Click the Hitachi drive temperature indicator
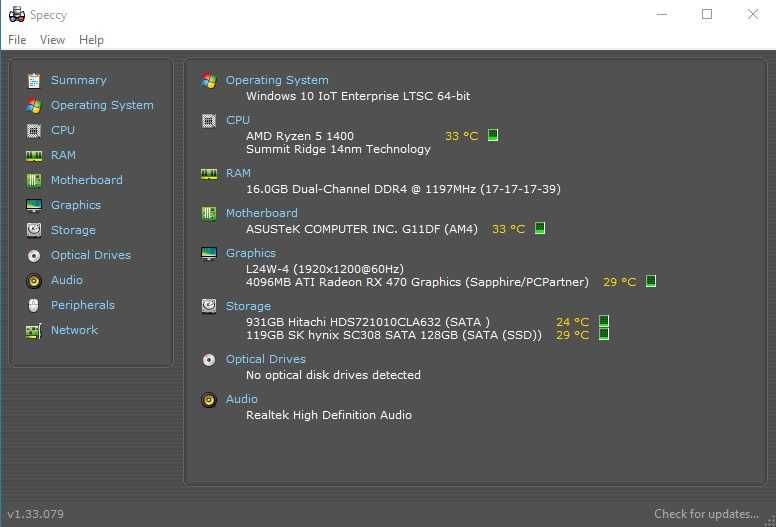776x527 pixels. (x=604, y=321)
